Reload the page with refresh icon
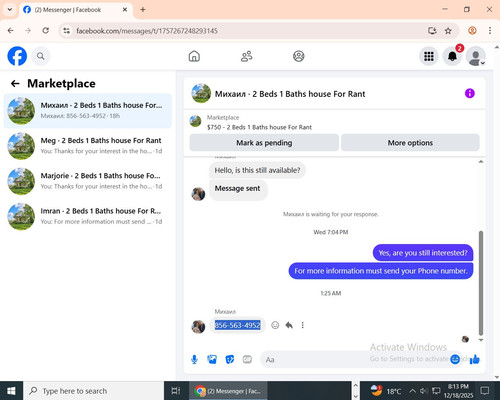Screen dimensions: 500x400 pyautogui.click(x=46, y=31)
